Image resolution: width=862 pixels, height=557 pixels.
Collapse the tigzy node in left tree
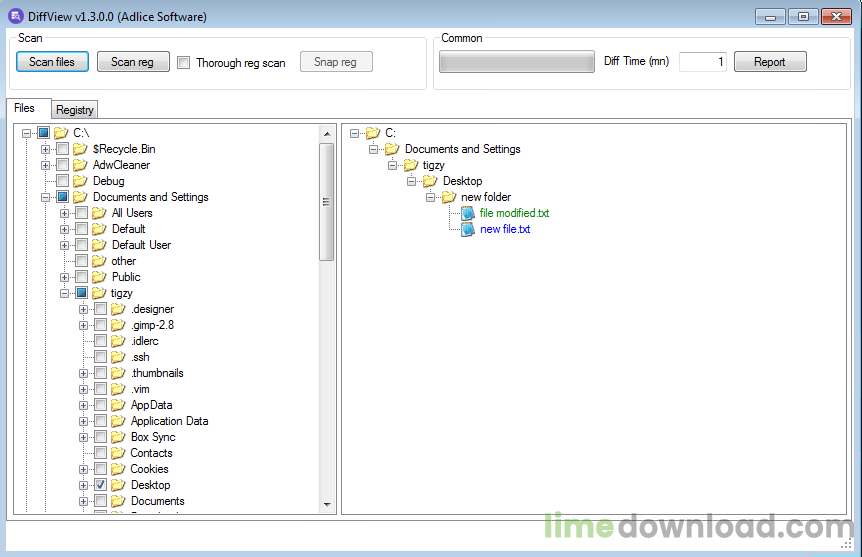pyautogui.click(x=64, y=293)
